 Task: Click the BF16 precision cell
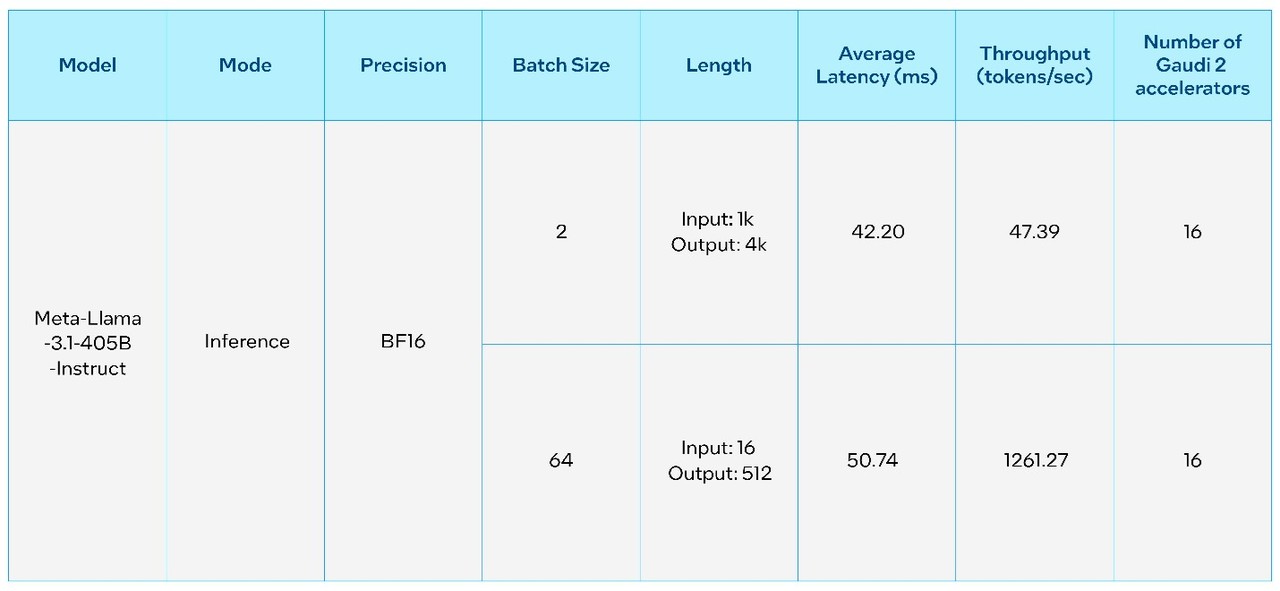click(403, 342)
